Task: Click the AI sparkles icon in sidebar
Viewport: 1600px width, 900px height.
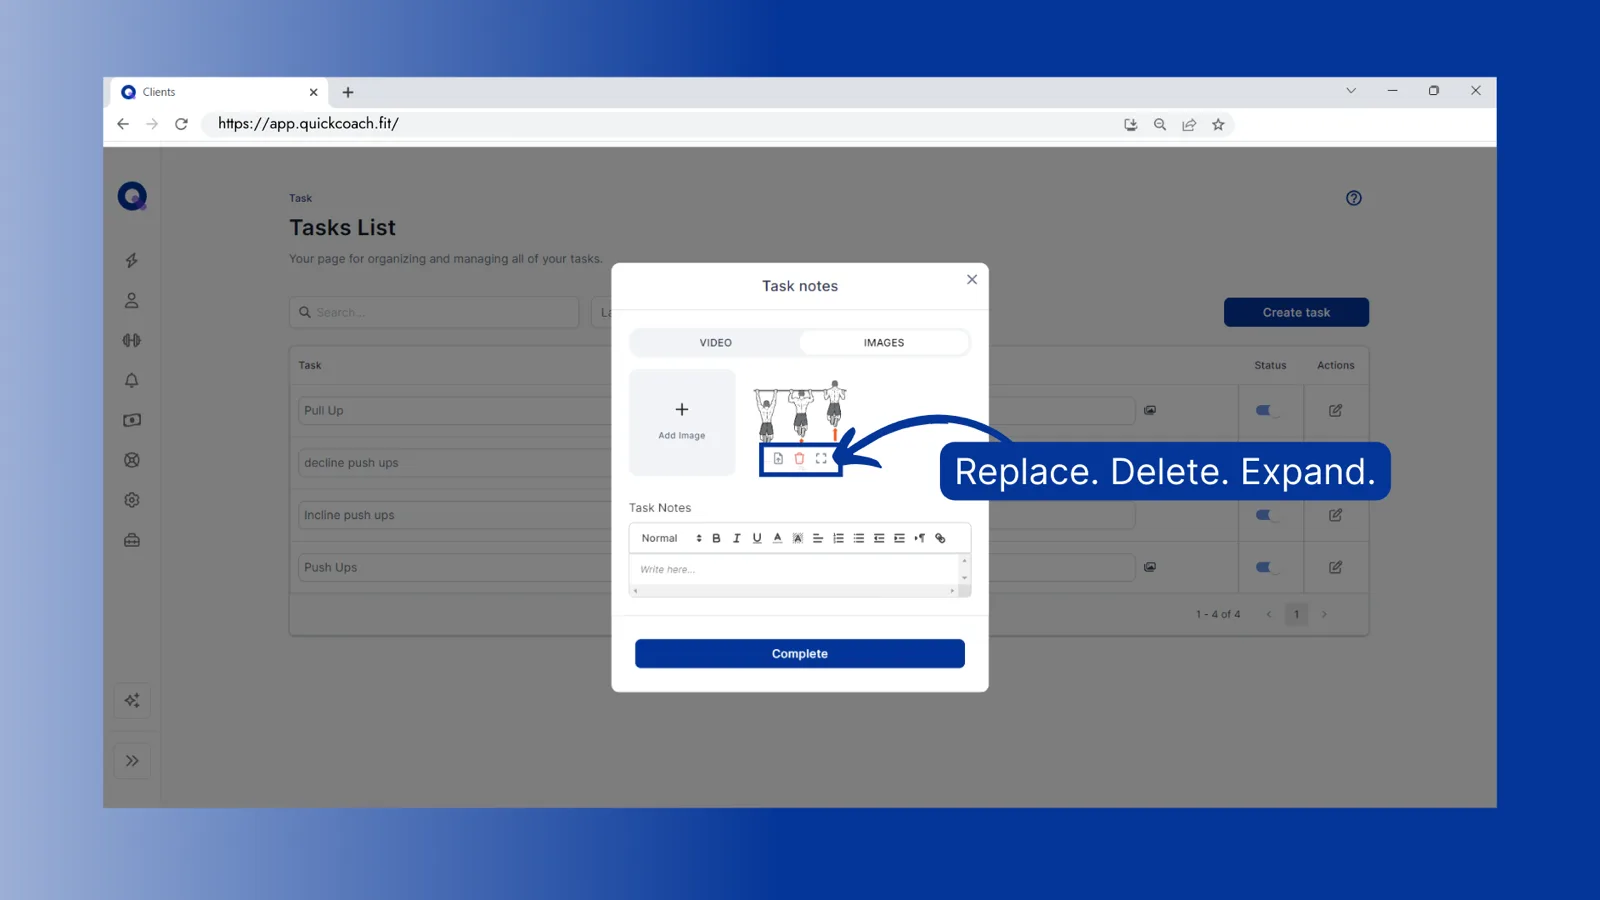Action: coord(132,700)
